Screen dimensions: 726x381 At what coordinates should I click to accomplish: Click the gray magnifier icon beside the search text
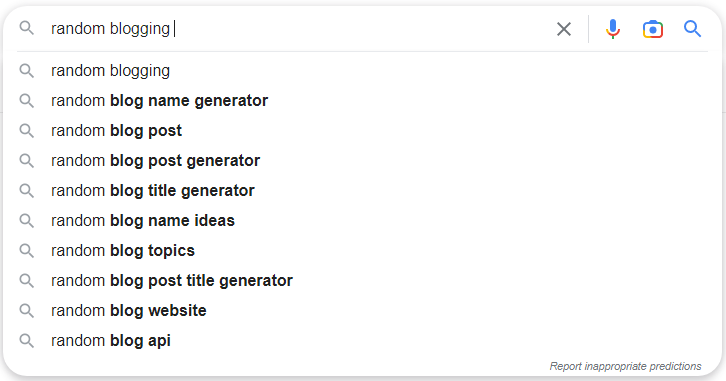[26, 28]
